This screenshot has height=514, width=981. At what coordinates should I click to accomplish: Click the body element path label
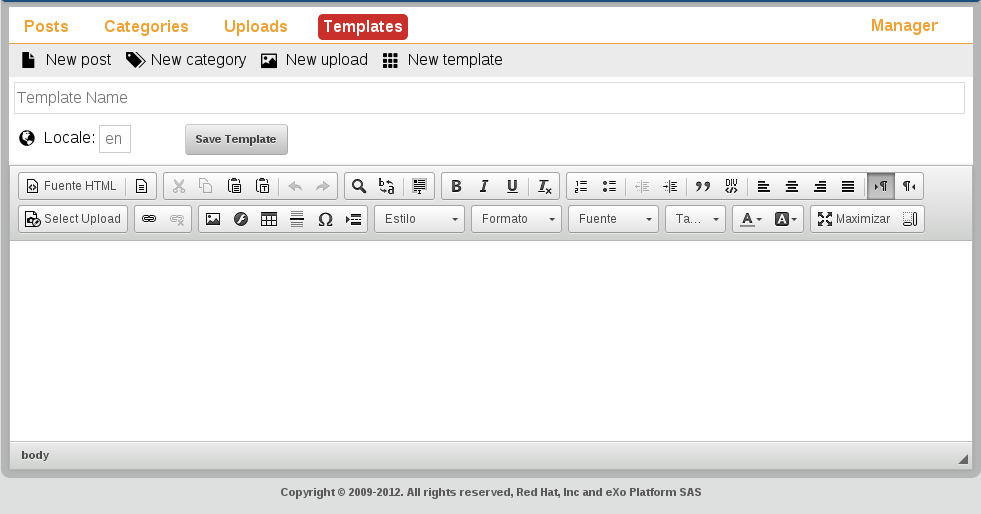35,455
